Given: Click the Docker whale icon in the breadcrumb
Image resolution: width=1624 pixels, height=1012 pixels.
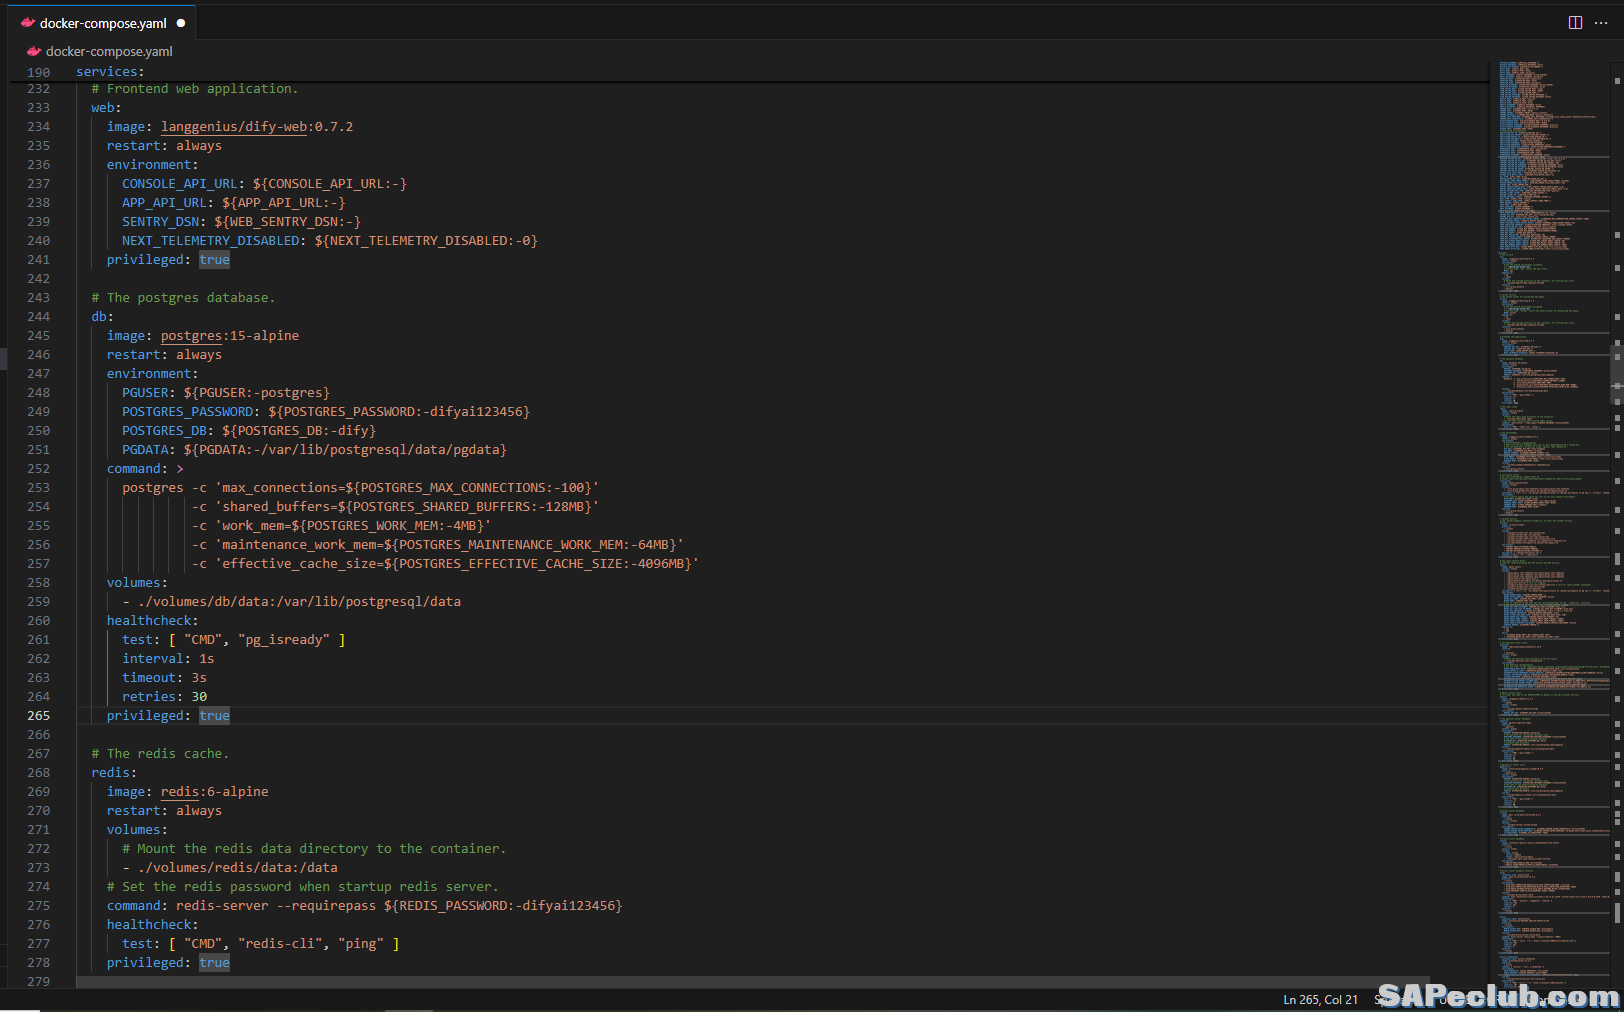Looking at the screenshot, I should [x=34, y=51].
